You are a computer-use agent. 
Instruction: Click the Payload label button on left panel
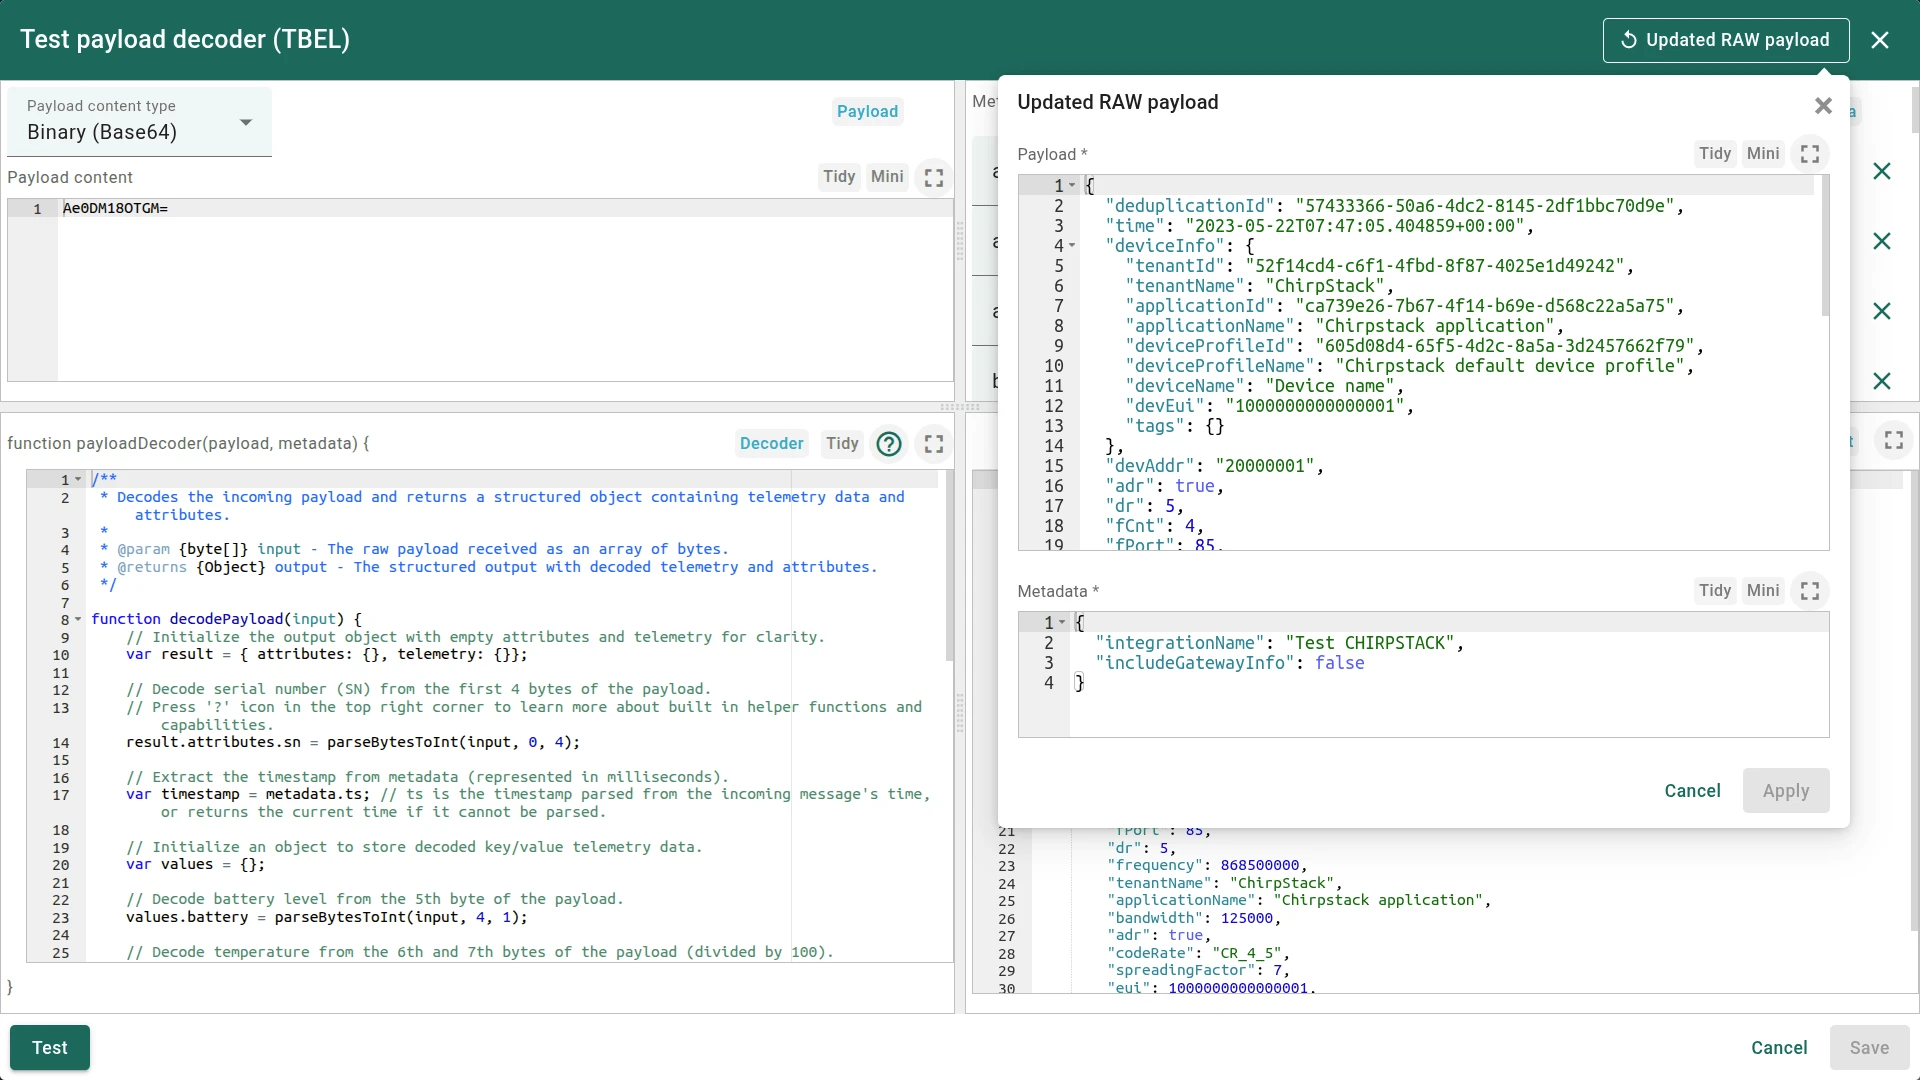click(867, 111)
